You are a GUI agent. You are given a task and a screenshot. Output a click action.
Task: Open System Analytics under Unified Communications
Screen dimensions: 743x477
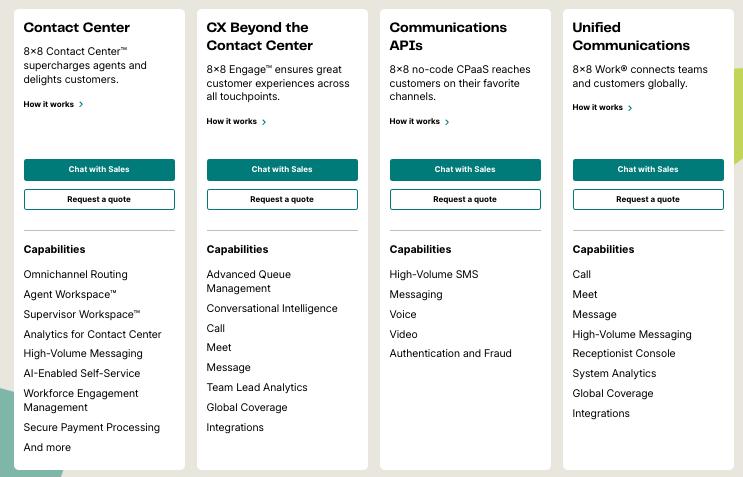(614, 374)
